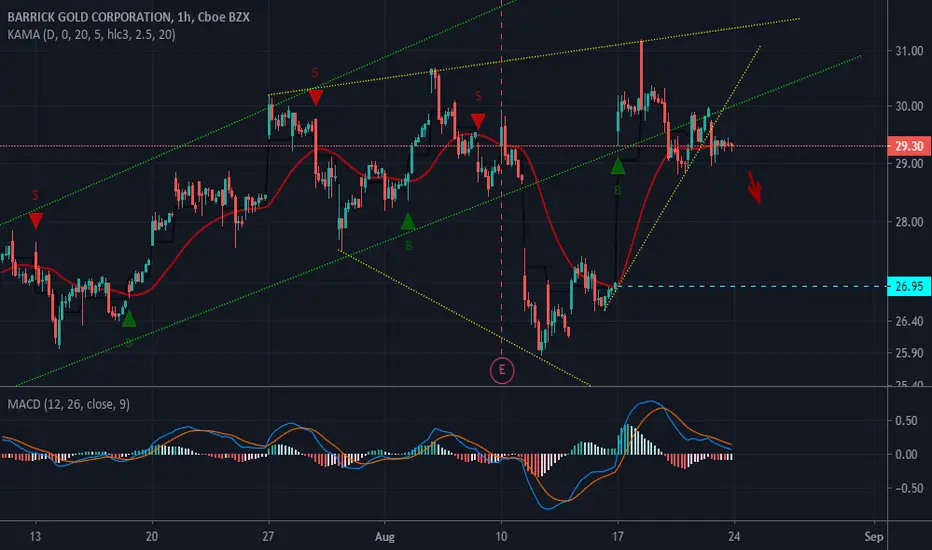Select the green buy triangle at August 17
Viewport: 932px width, 550px height.
pyautogui.click(x=618, y=166)
